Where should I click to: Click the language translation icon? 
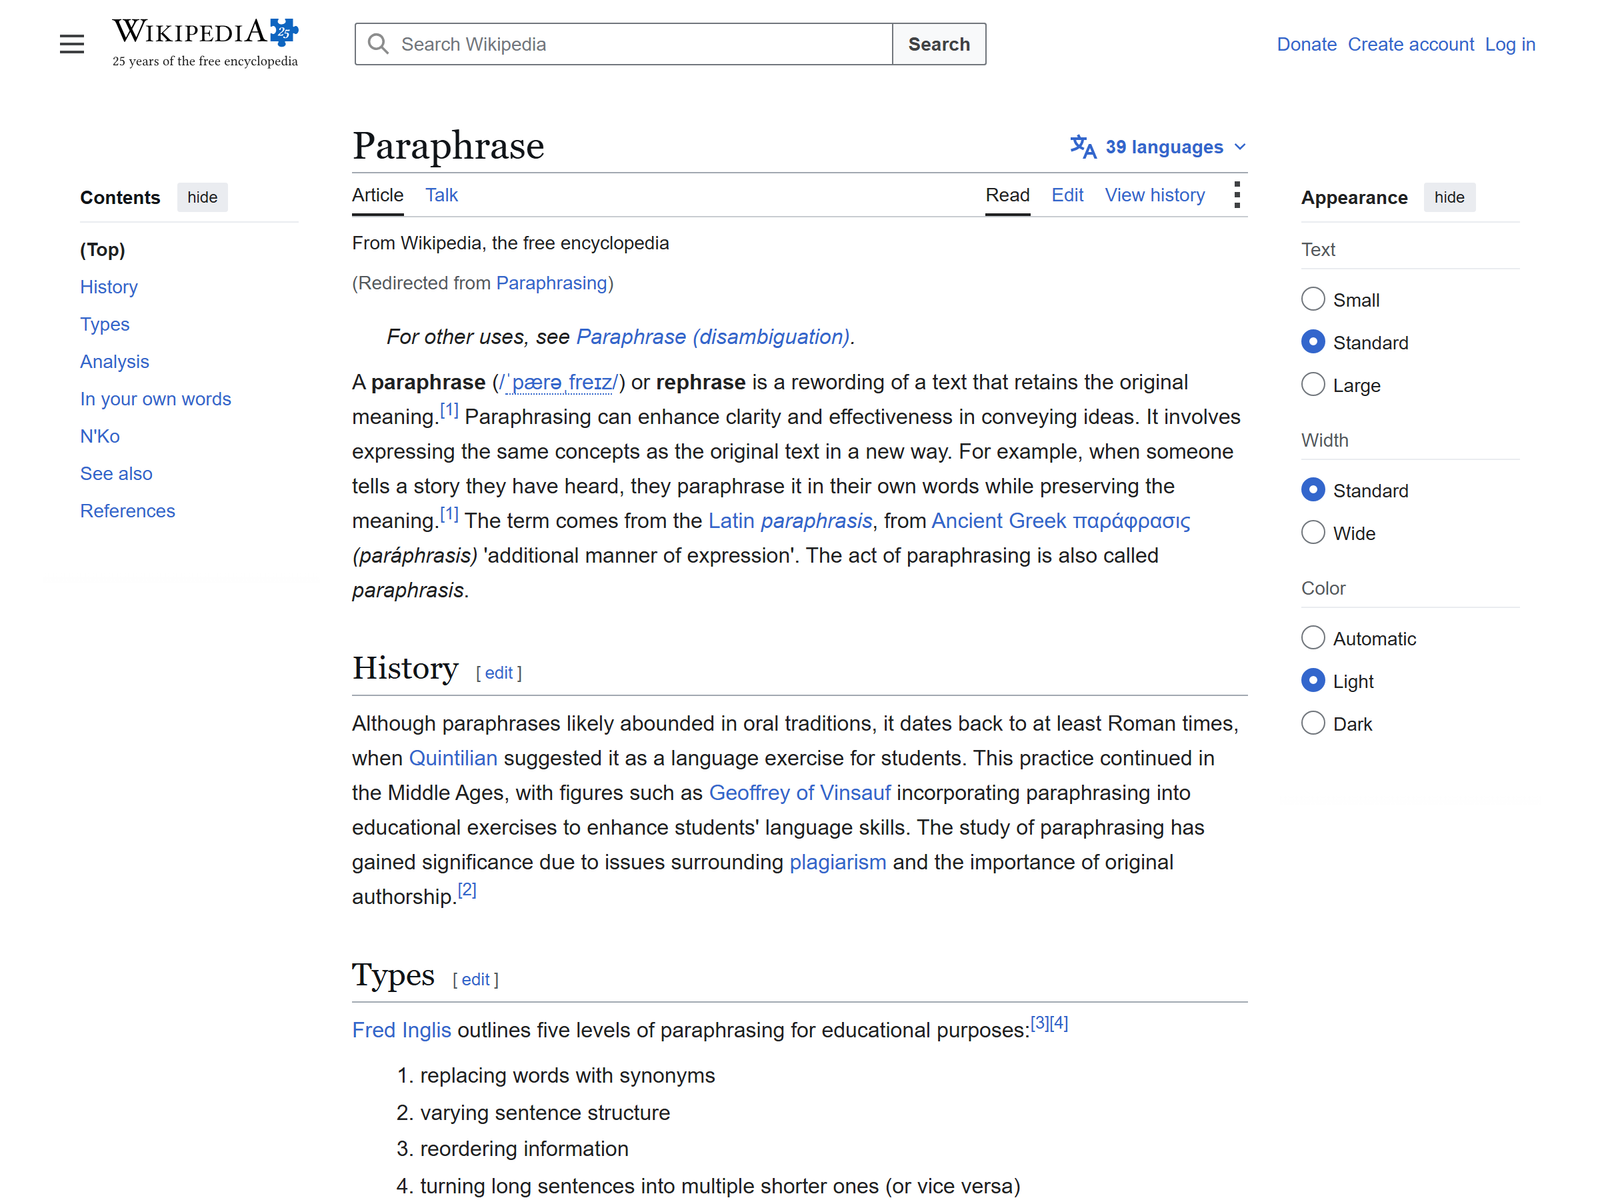click(x=1083, y=146)
